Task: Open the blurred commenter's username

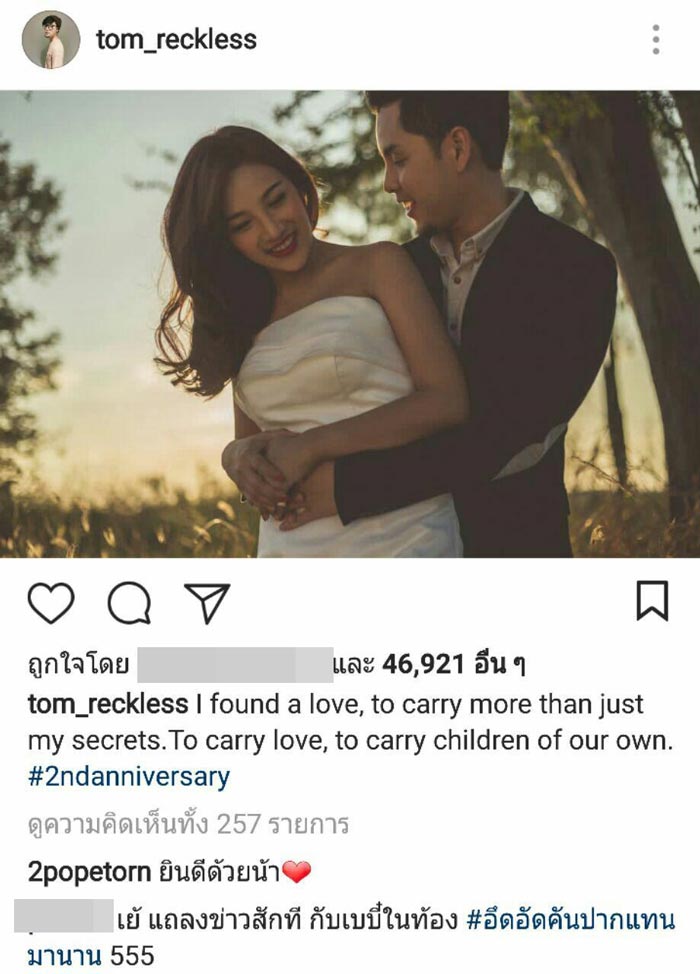Action: click(63, 916)
